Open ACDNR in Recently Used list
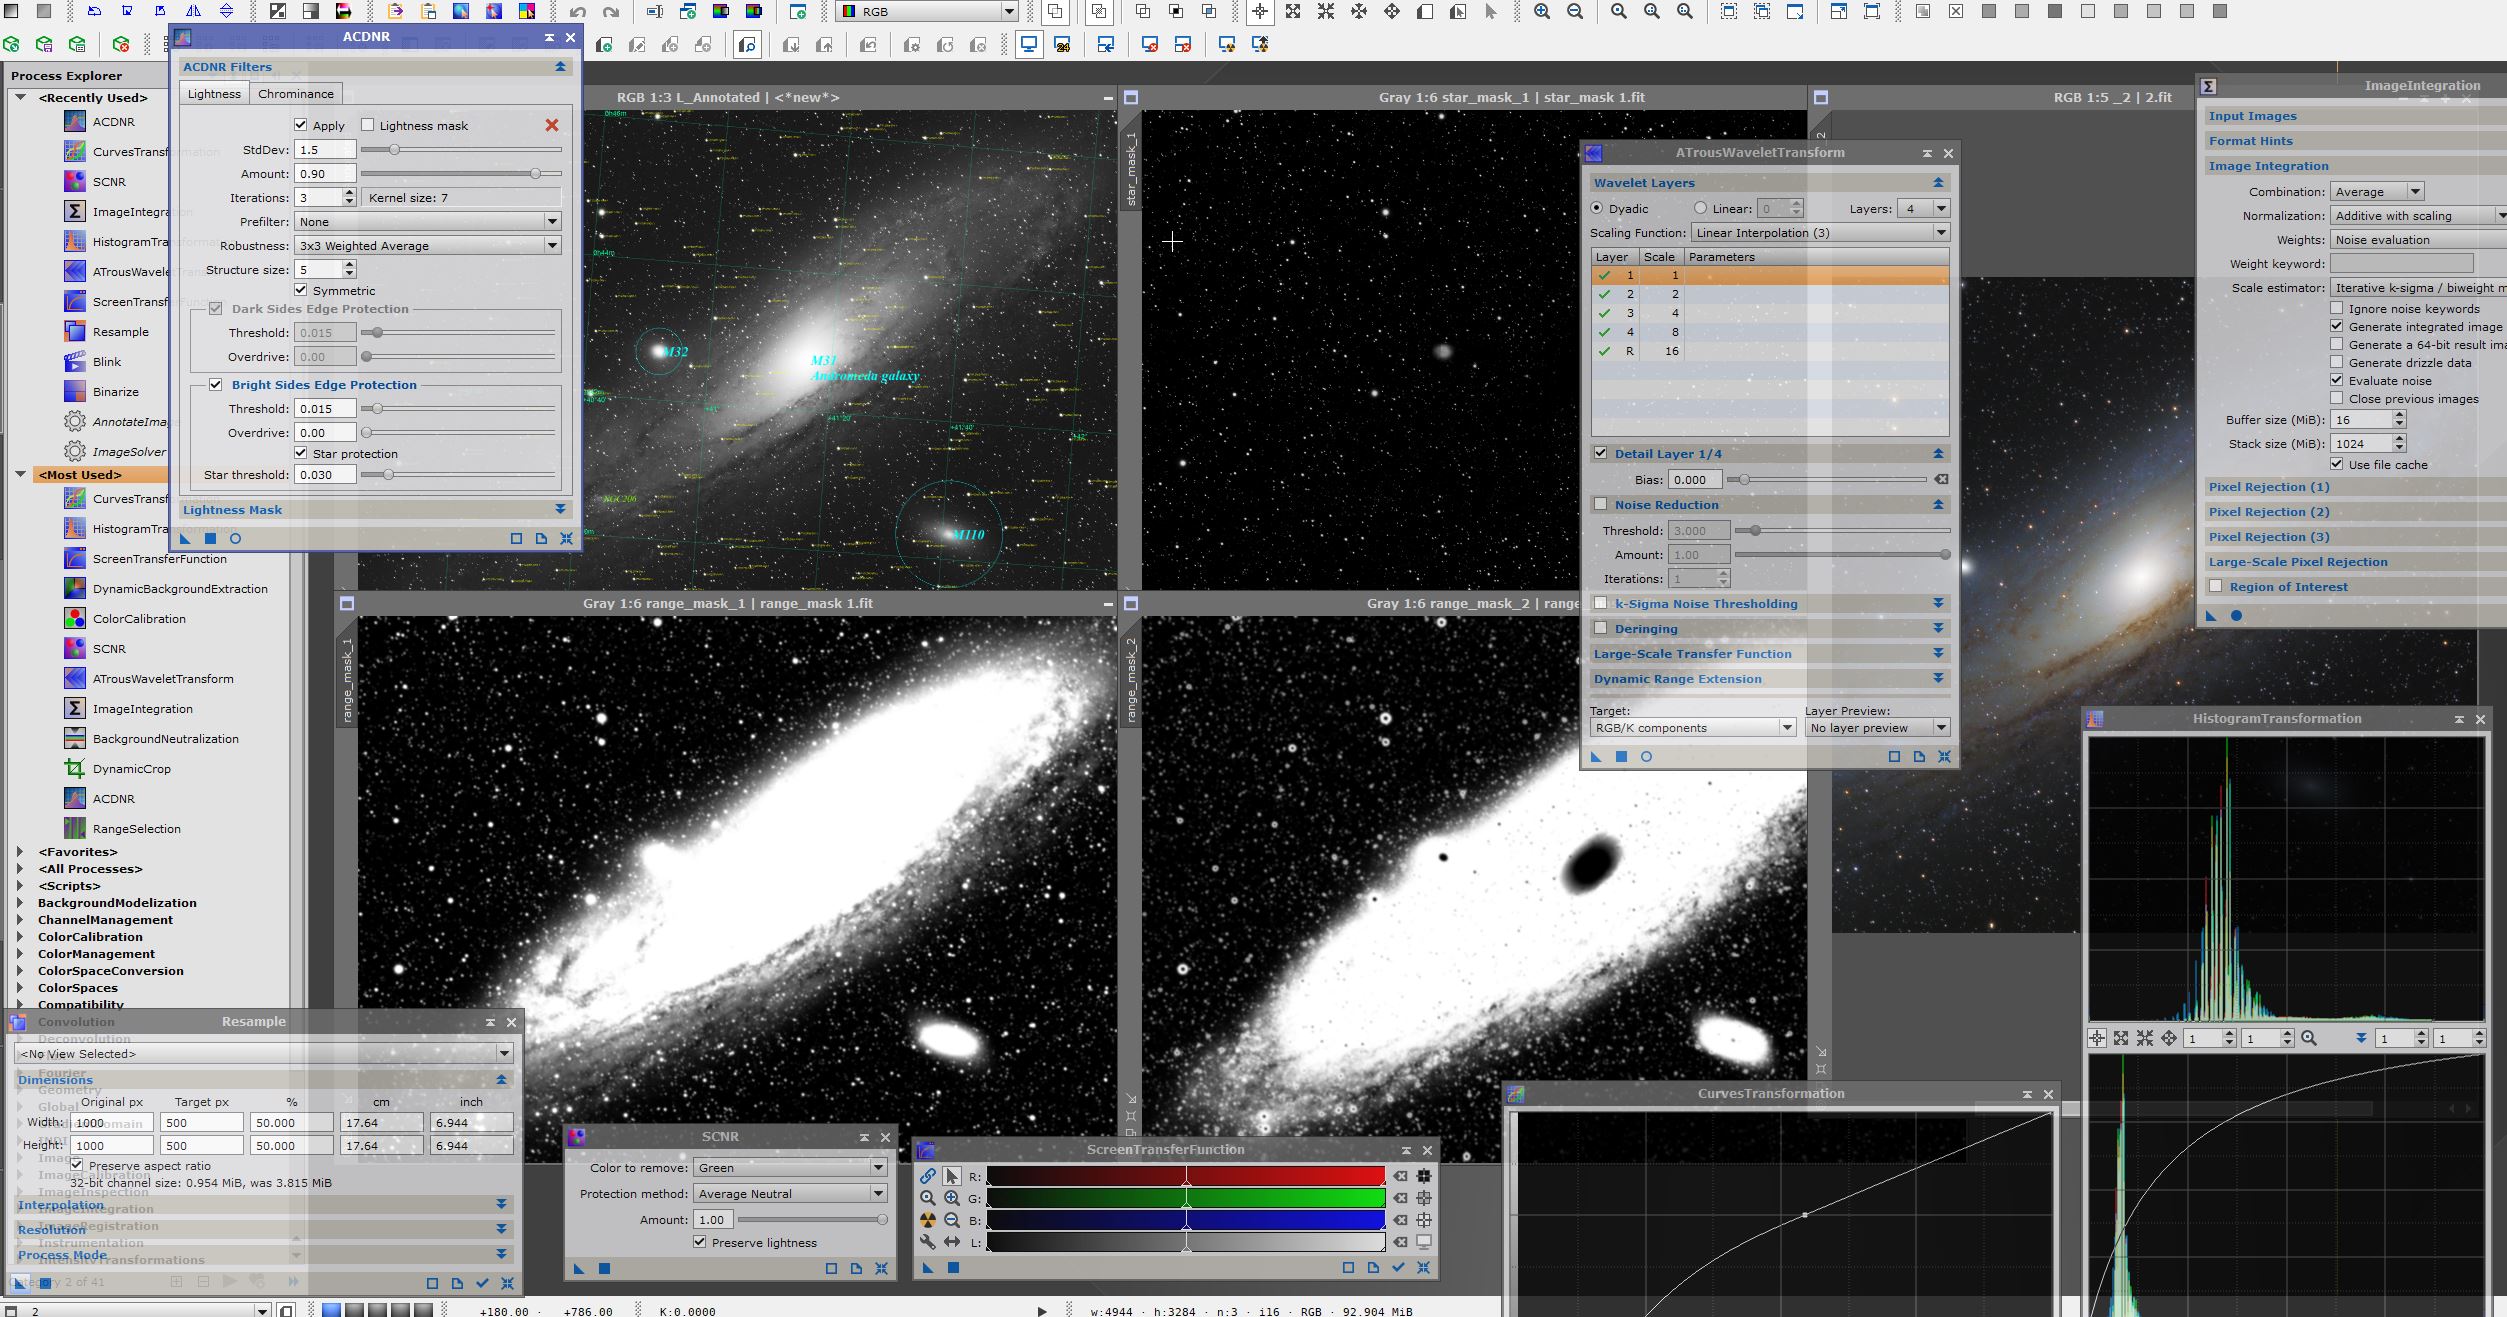The height and width of the screenshot is (1317, 2507). point(113,122)
